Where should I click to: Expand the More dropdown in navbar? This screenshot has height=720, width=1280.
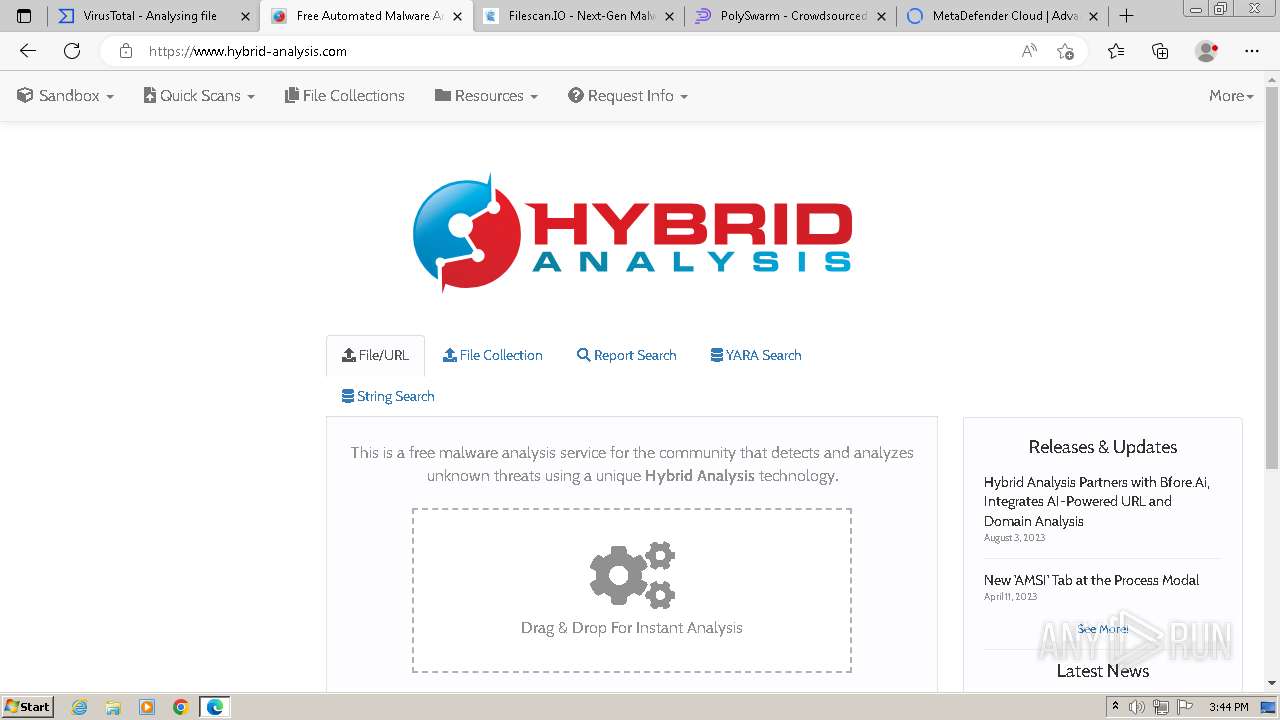coord(1231,96)
